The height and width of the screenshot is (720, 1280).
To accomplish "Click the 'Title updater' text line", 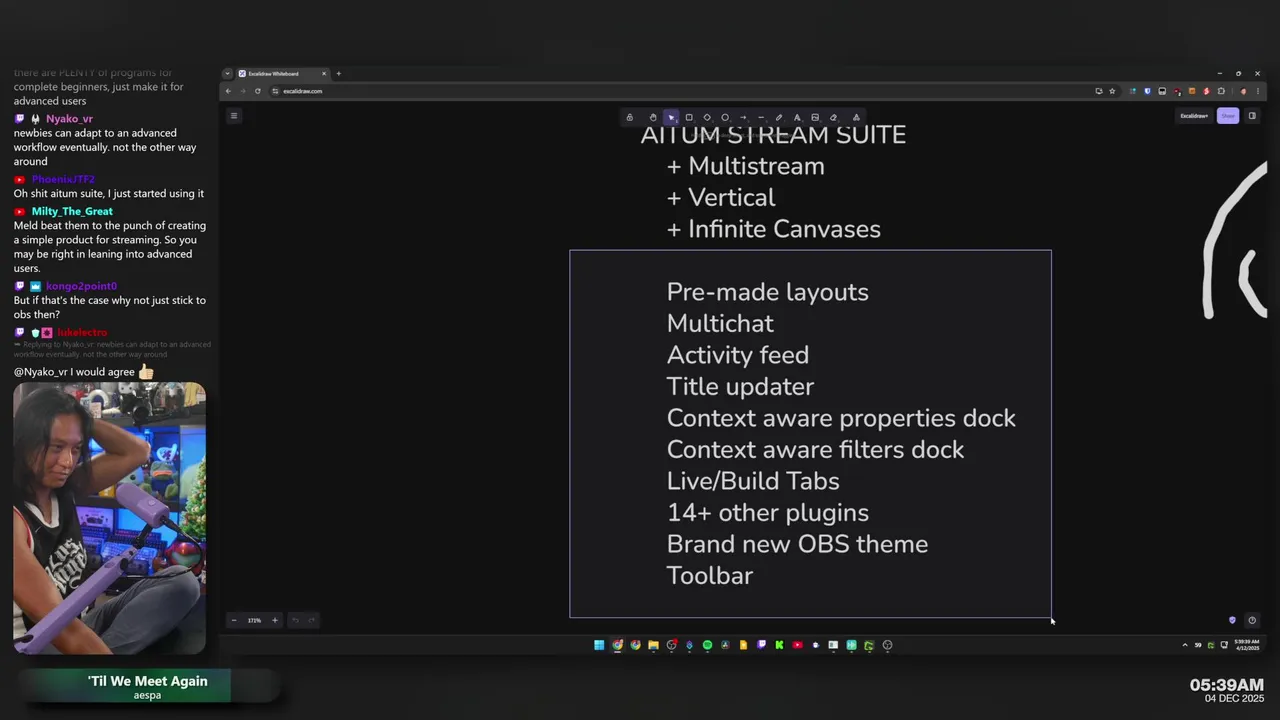I will point(740,386).
